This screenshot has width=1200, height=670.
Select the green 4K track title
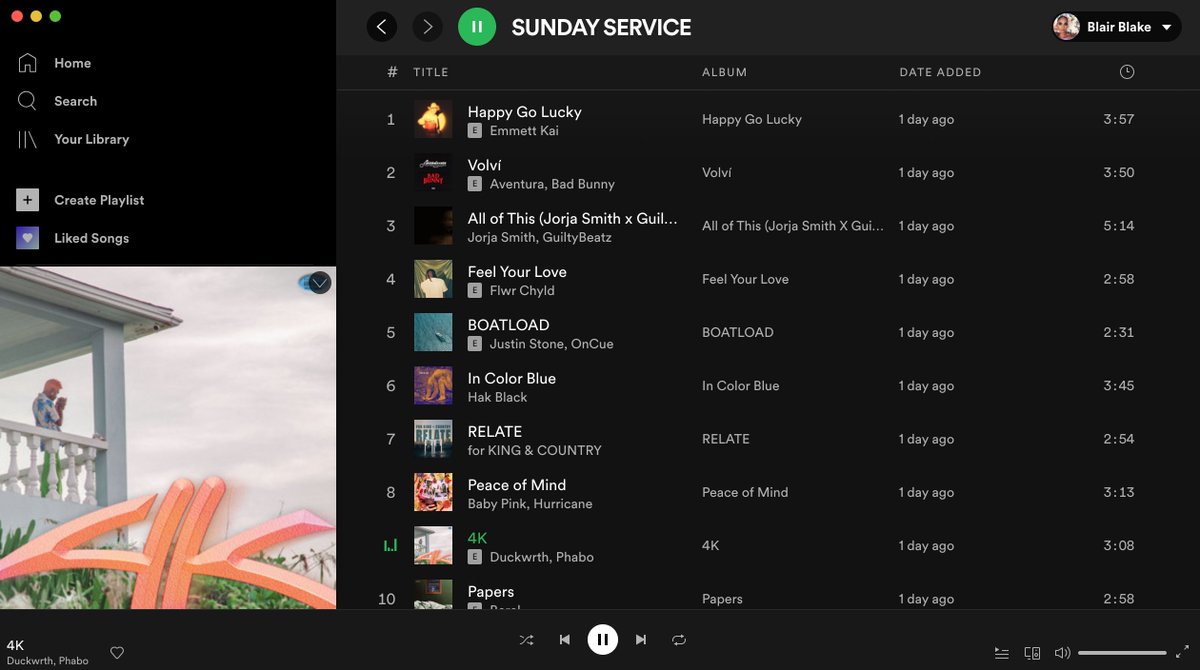[x=478, y=538]
